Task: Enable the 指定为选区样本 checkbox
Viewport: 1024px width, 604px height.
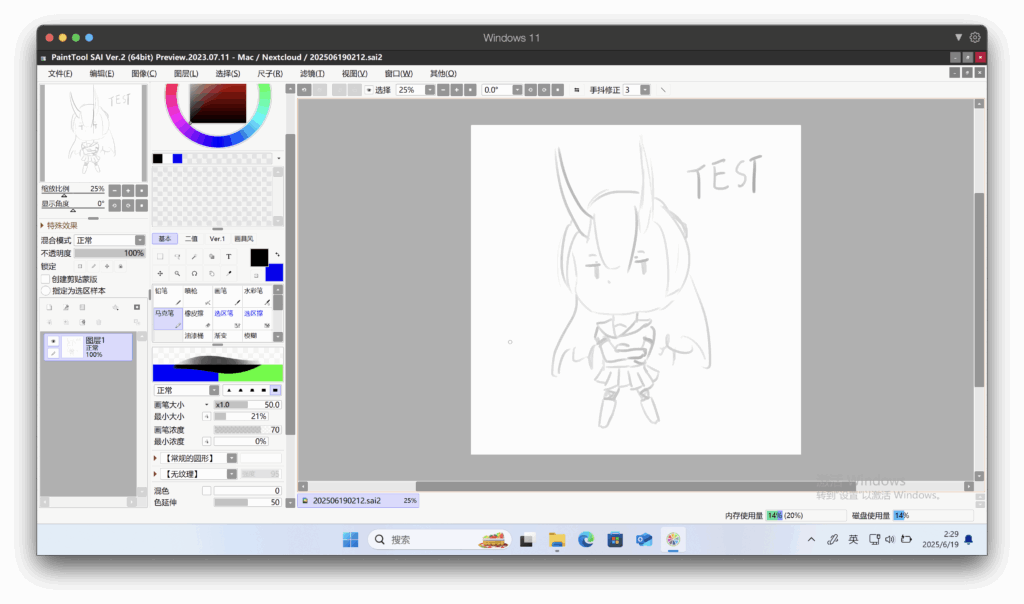Action: click(x=45, y=291)
